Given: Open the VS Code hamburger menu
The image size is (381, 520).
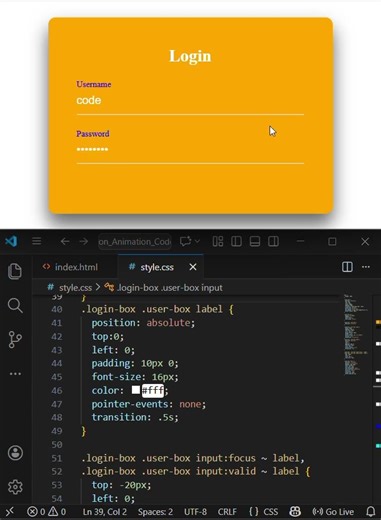Looking at the screenshot, I should [x=37, y=241].
